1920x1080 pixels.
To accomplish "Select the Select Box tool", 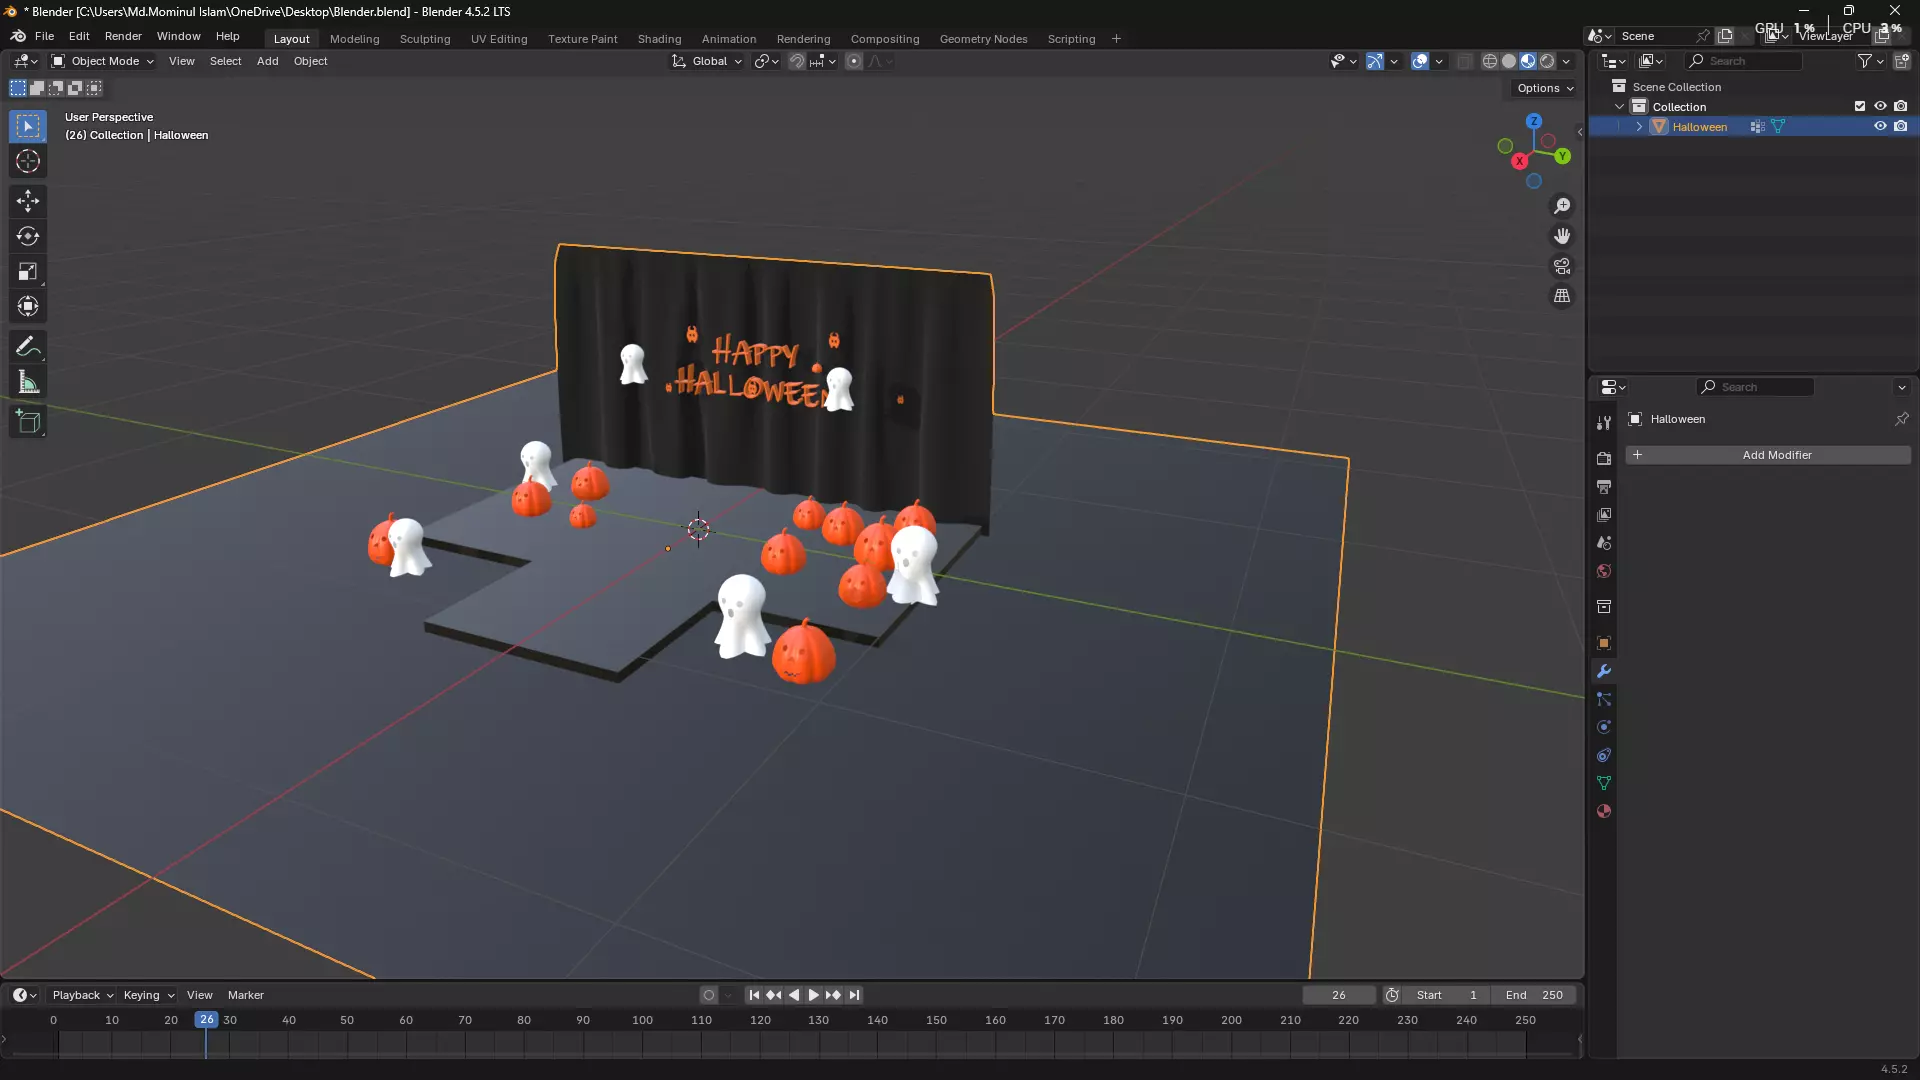I will (x=28, y=126).
